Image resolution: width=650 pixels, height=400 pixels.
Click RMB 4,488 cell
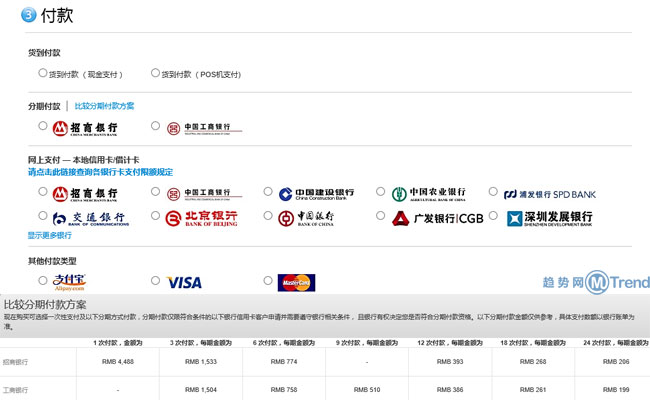pos(118,361)
